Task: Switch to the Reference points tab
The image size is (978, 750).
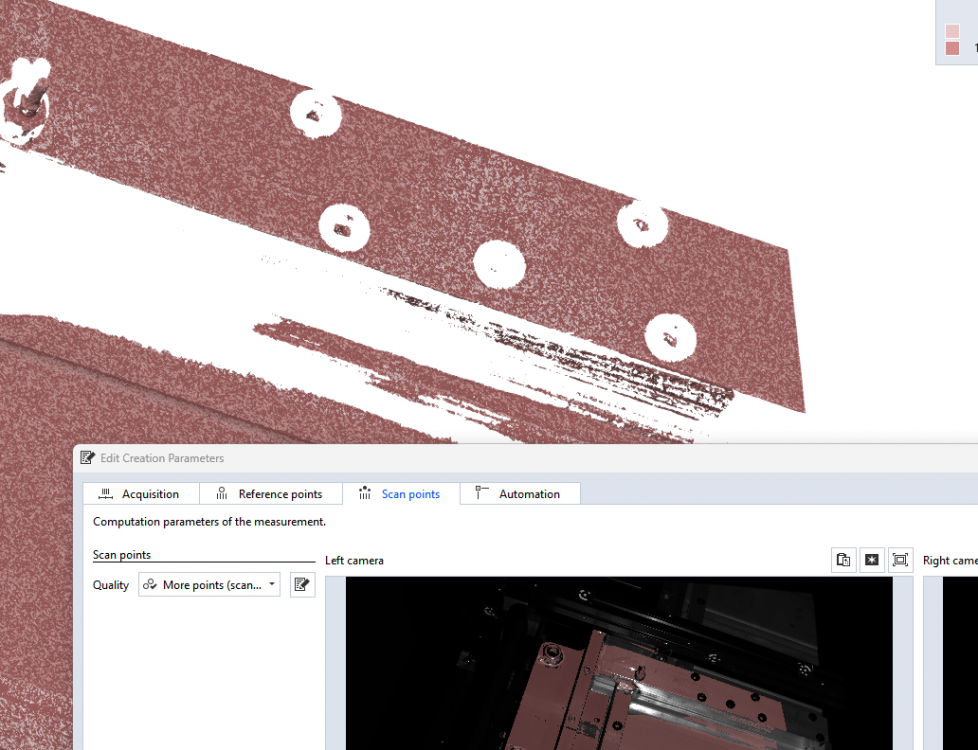Action: (271, 494)
